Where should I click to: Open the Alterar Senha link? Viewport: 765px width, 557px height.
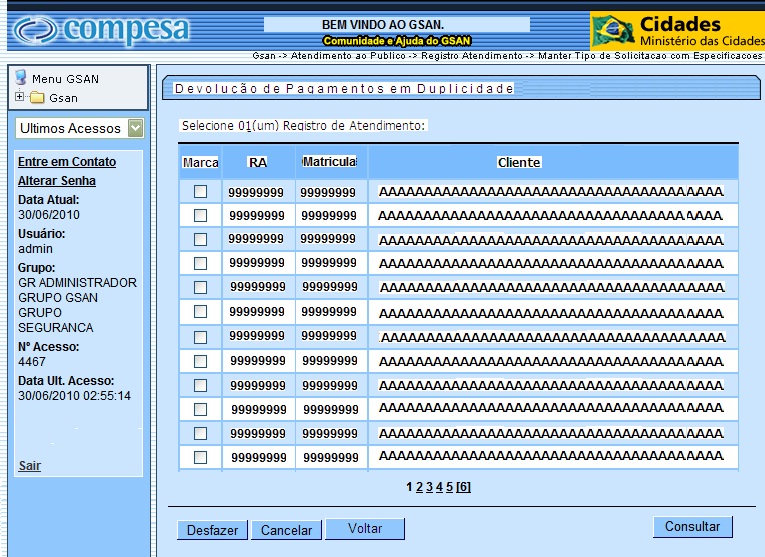[x=57, y=181]
